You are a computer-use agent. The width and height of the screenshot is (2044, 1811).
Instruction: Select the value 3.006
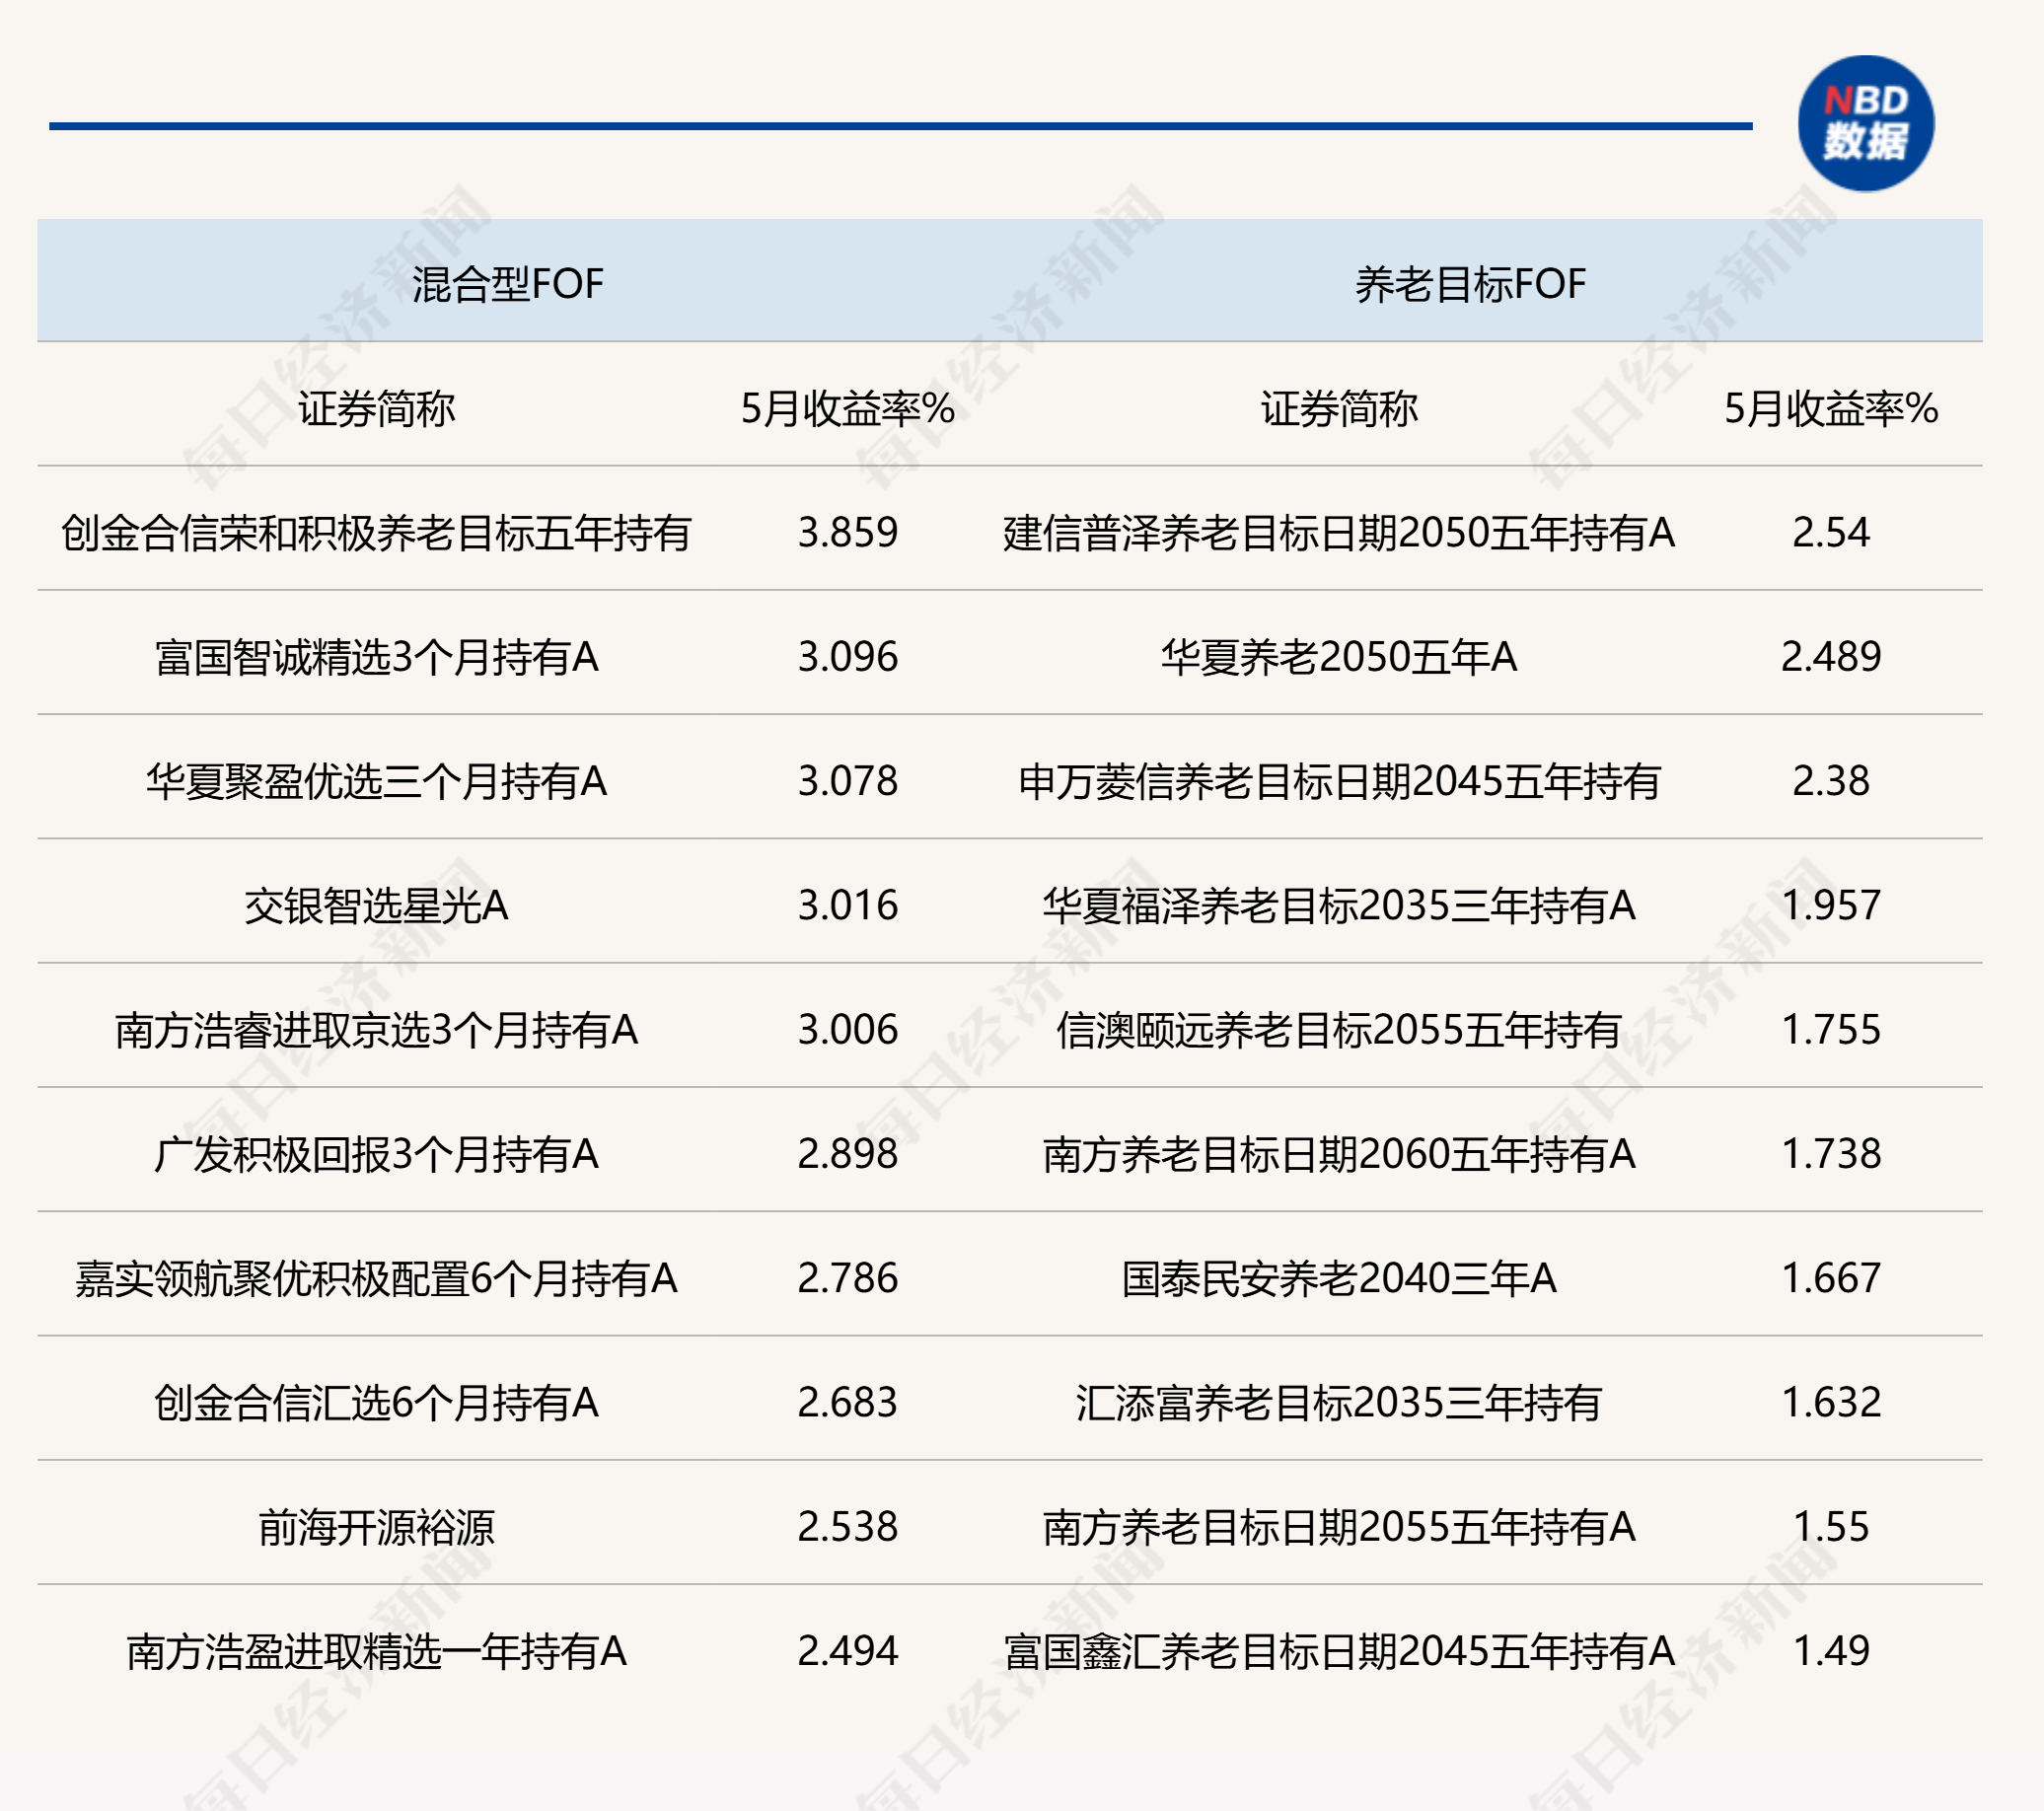click(x=848, y=1030)
